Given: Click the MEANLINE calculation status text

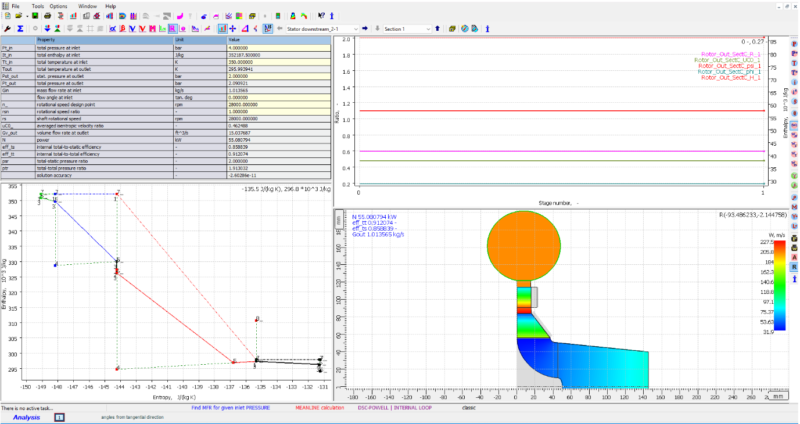Looking at the screenshot, I should pyautogui.click(x=319, y=408).
